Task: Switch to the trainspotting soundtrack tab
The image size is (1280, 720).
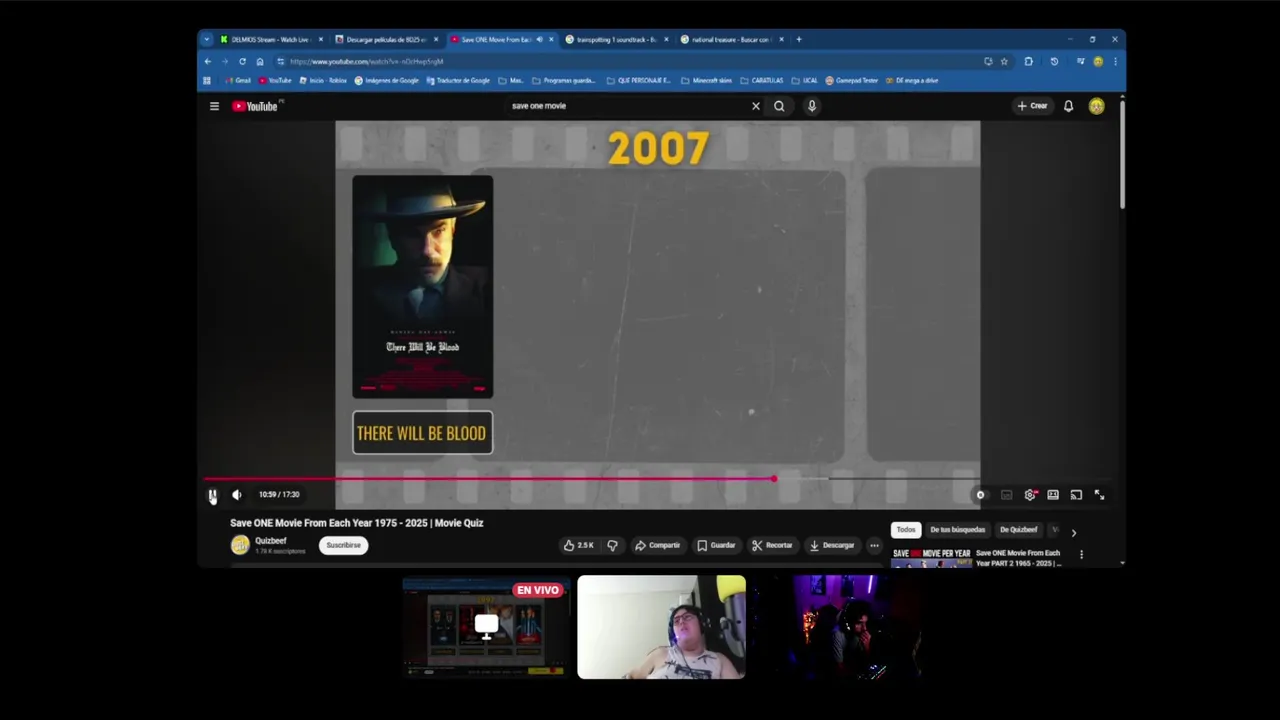Action: coord(616,40)
